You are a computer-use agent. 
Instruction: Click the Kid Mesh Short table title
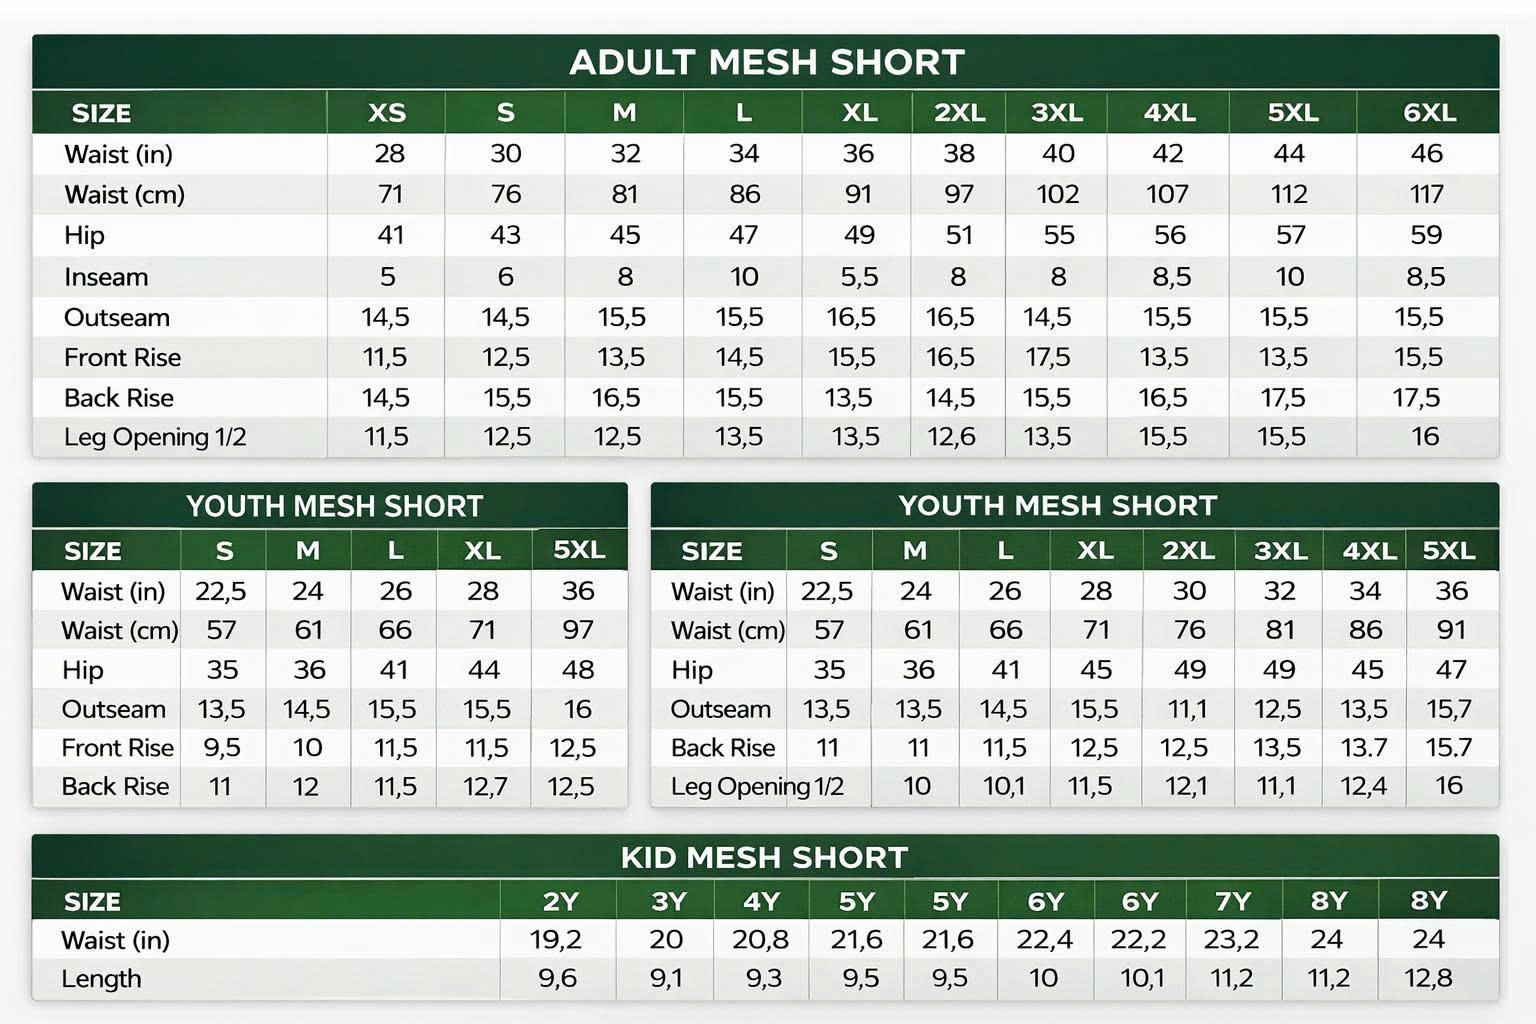pos(764,857)
